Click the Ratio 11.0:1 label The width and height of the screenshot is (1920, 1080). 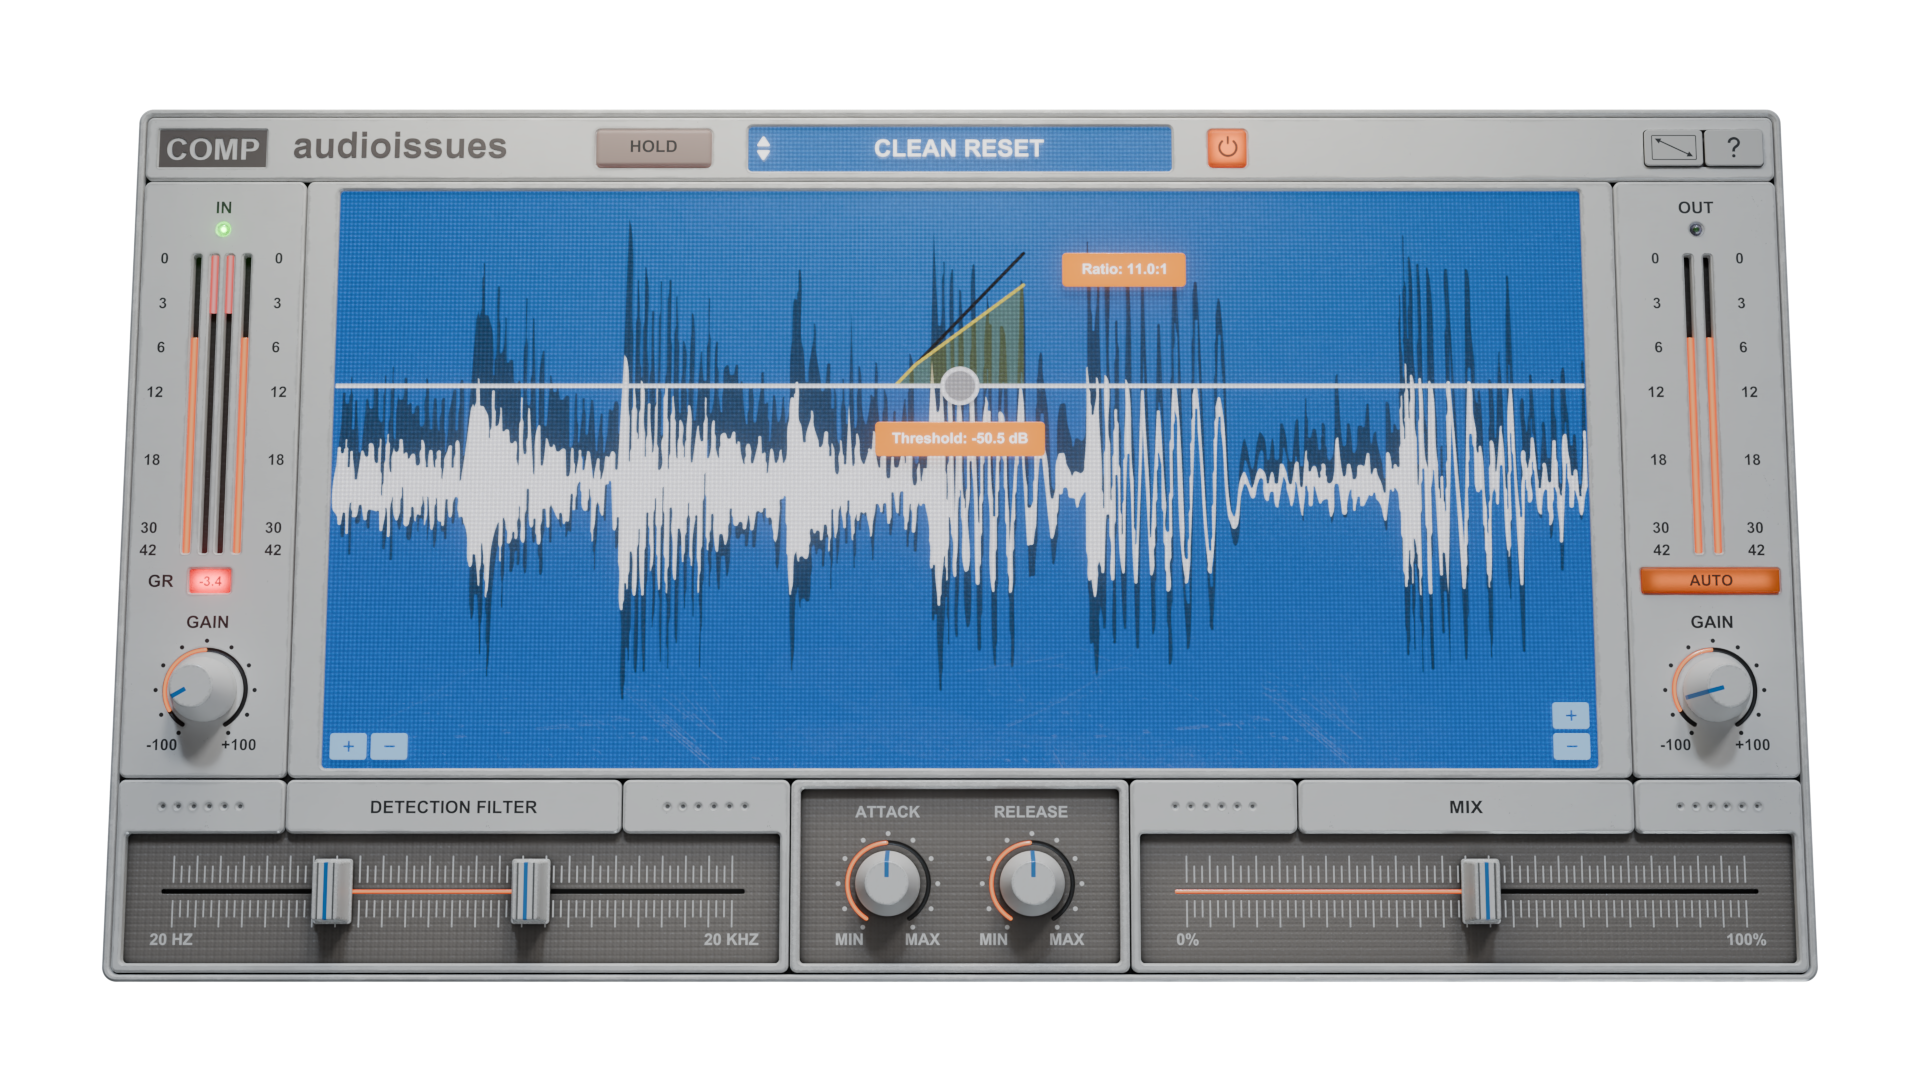pos(1123,269)
